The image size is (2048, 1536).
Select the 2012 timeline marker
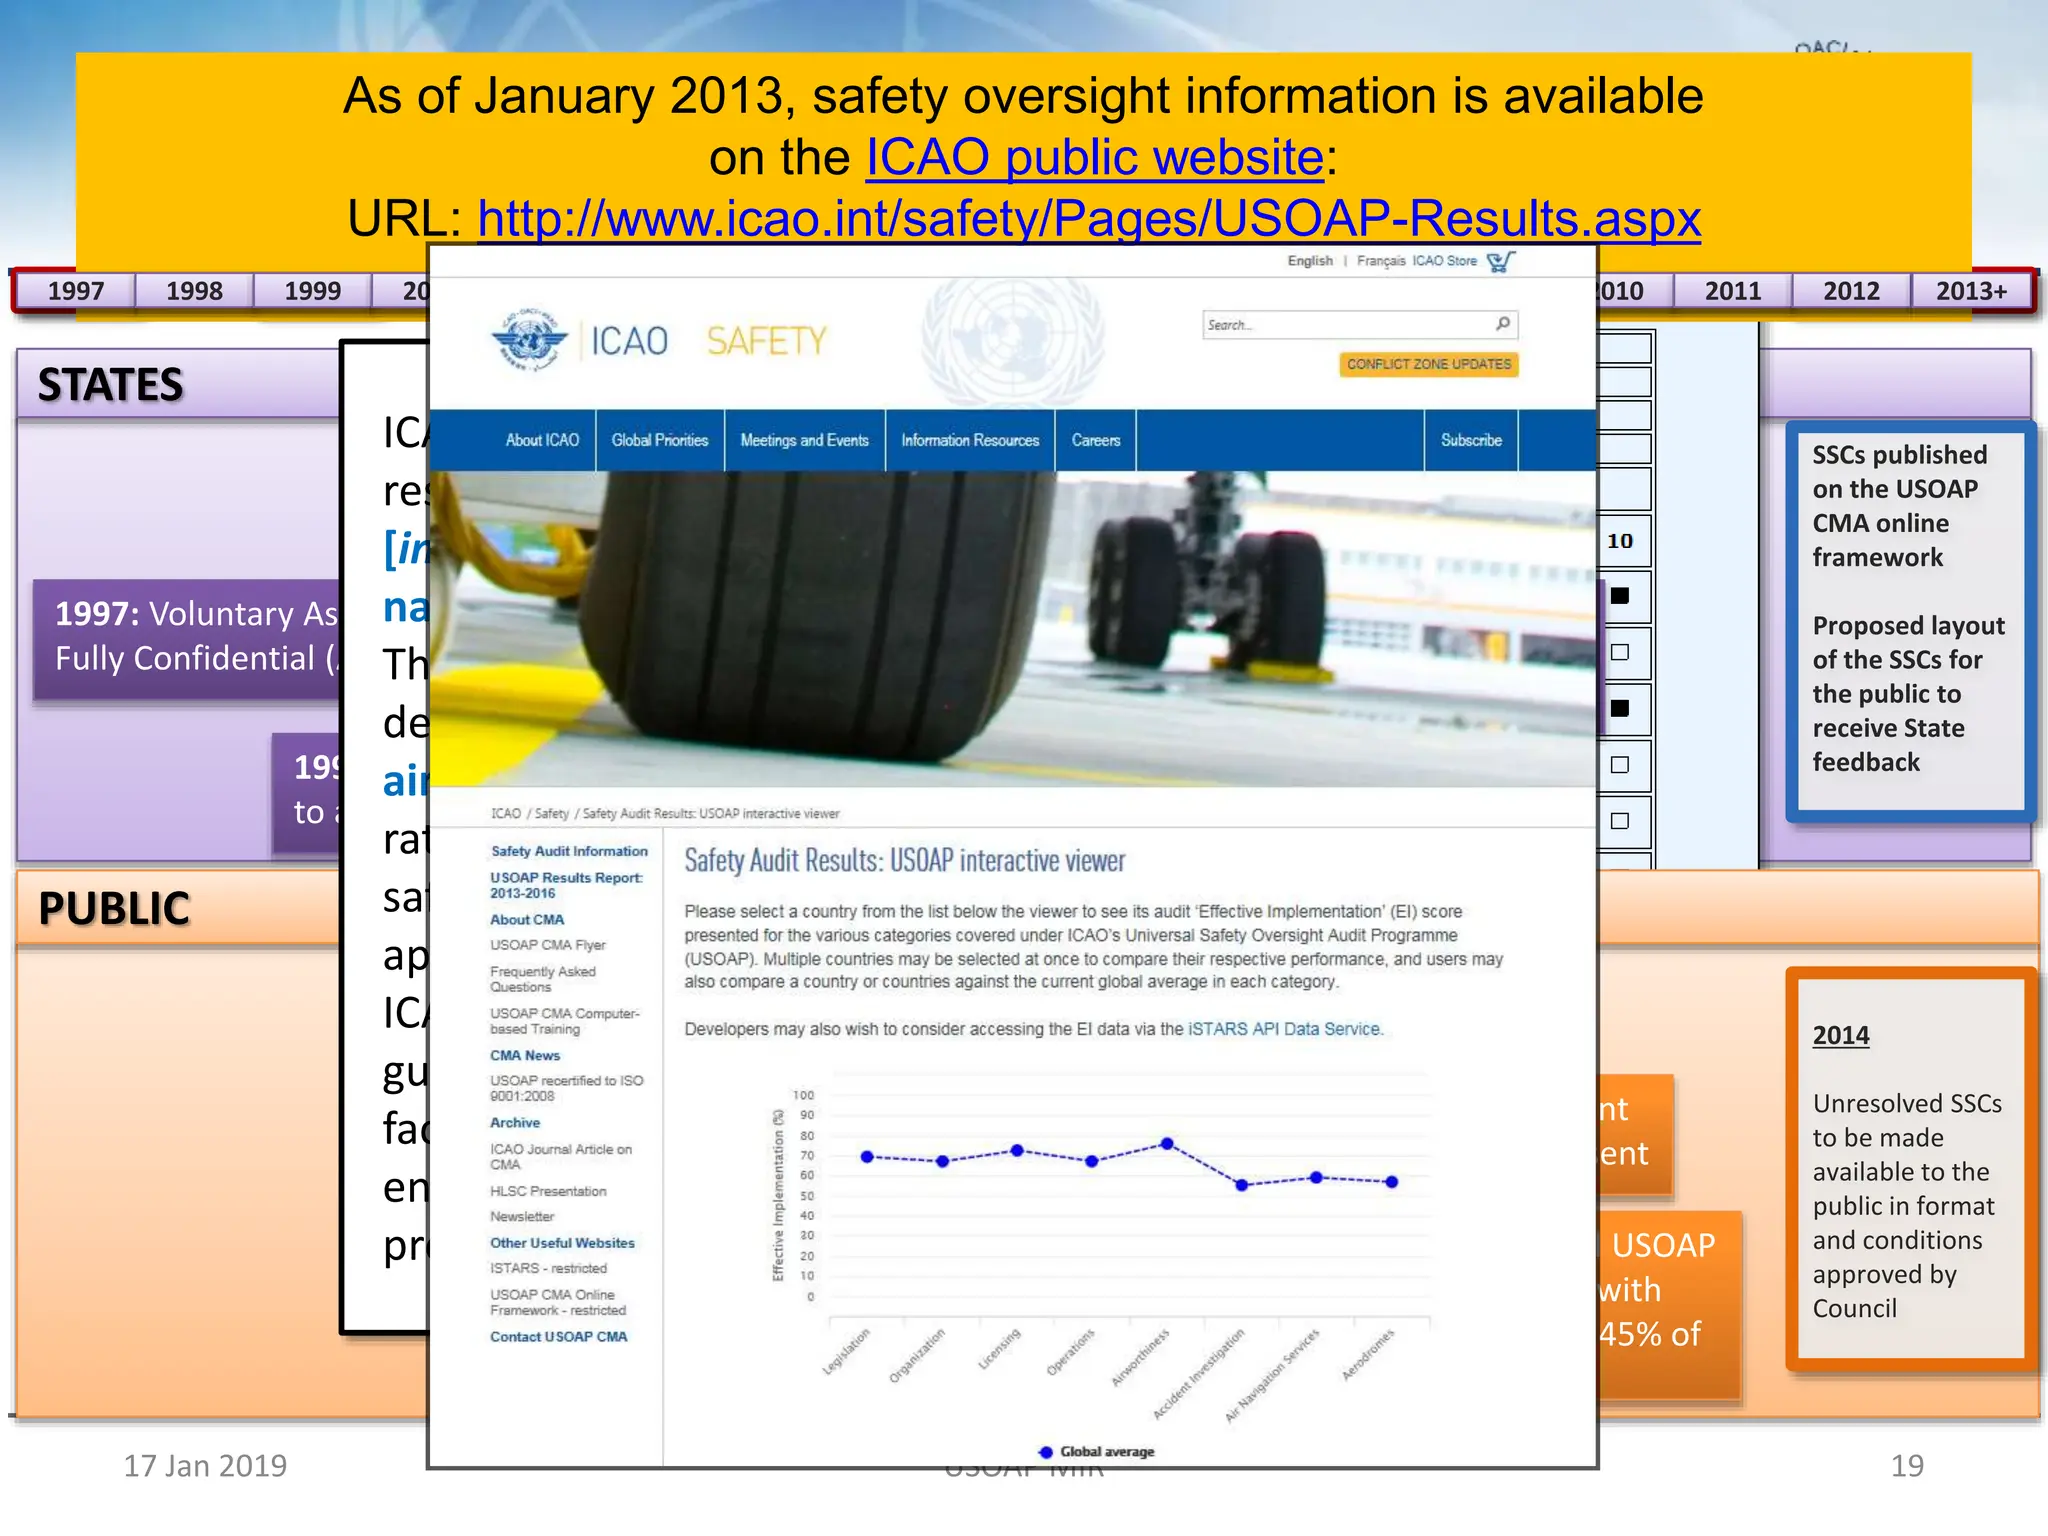click(x=1851, y=291)
